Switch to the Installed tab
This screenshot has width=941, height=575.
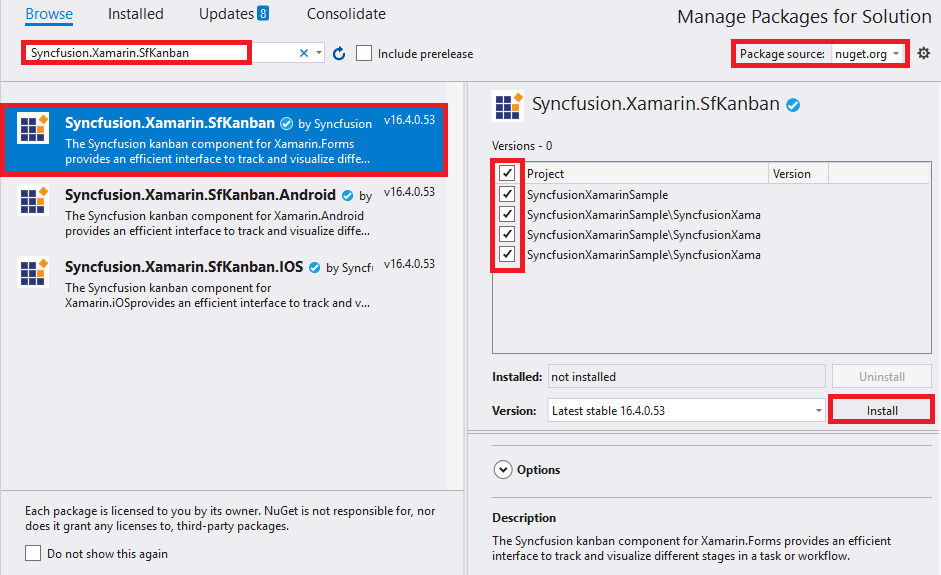(136, 14)
